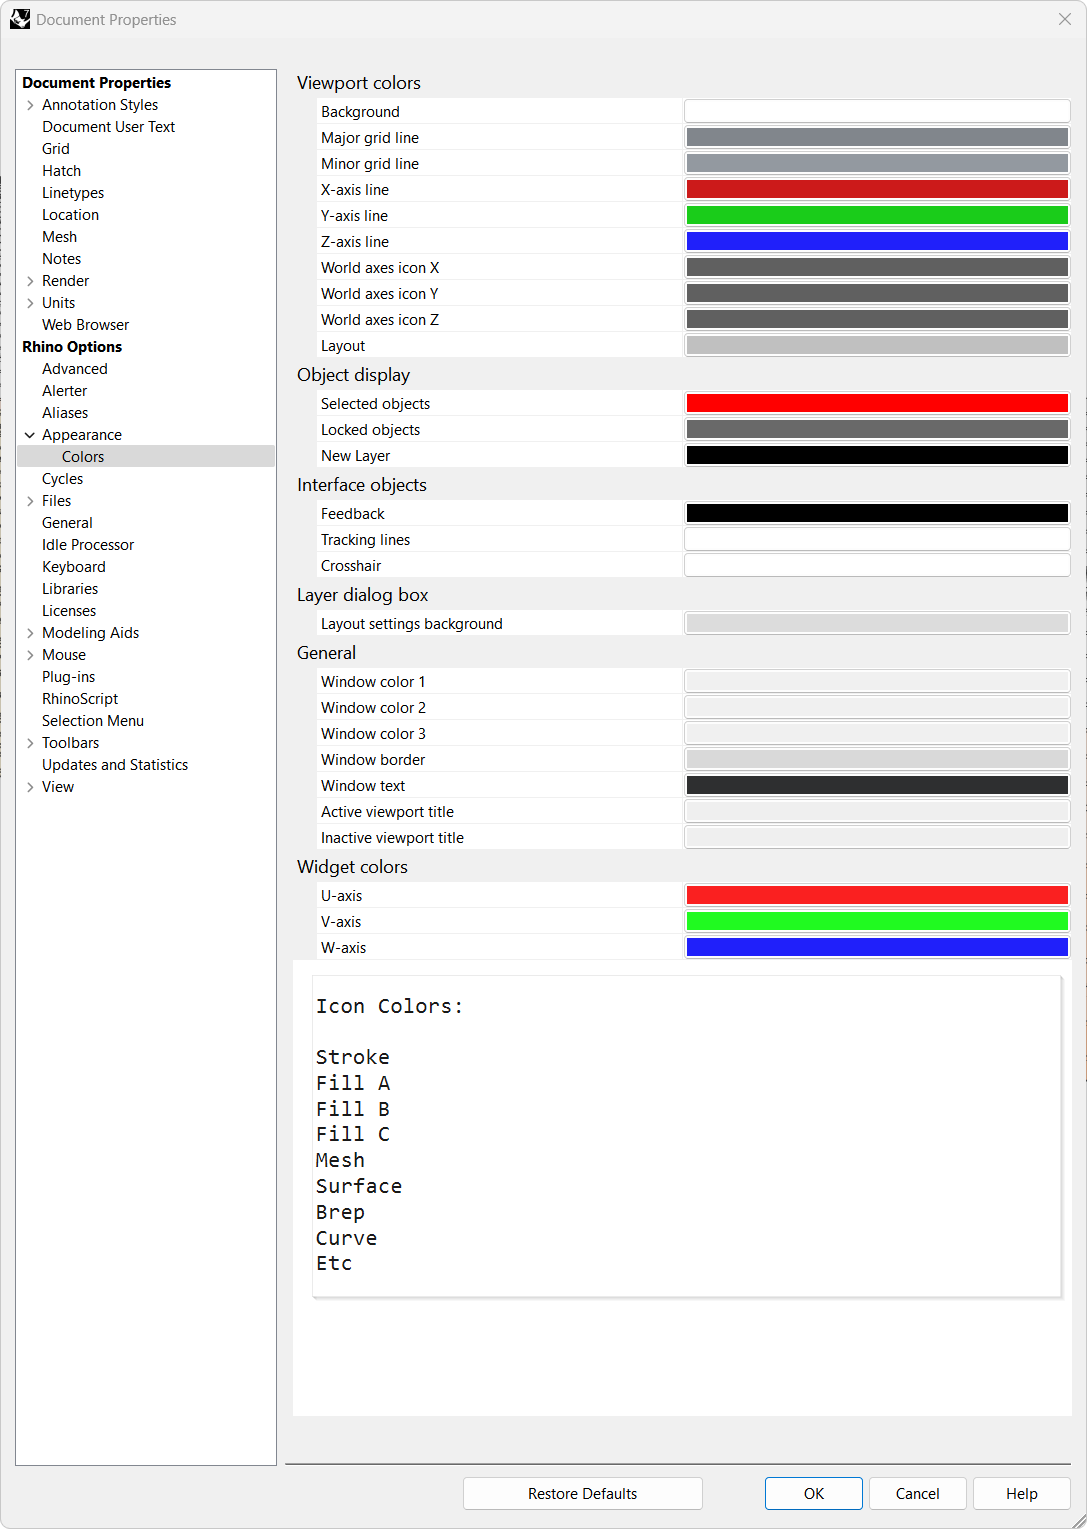The height and width of the screenshot is (1529, 1087).
Task: Change the Crosshair color swatch
Action: [x=877, y=565]
